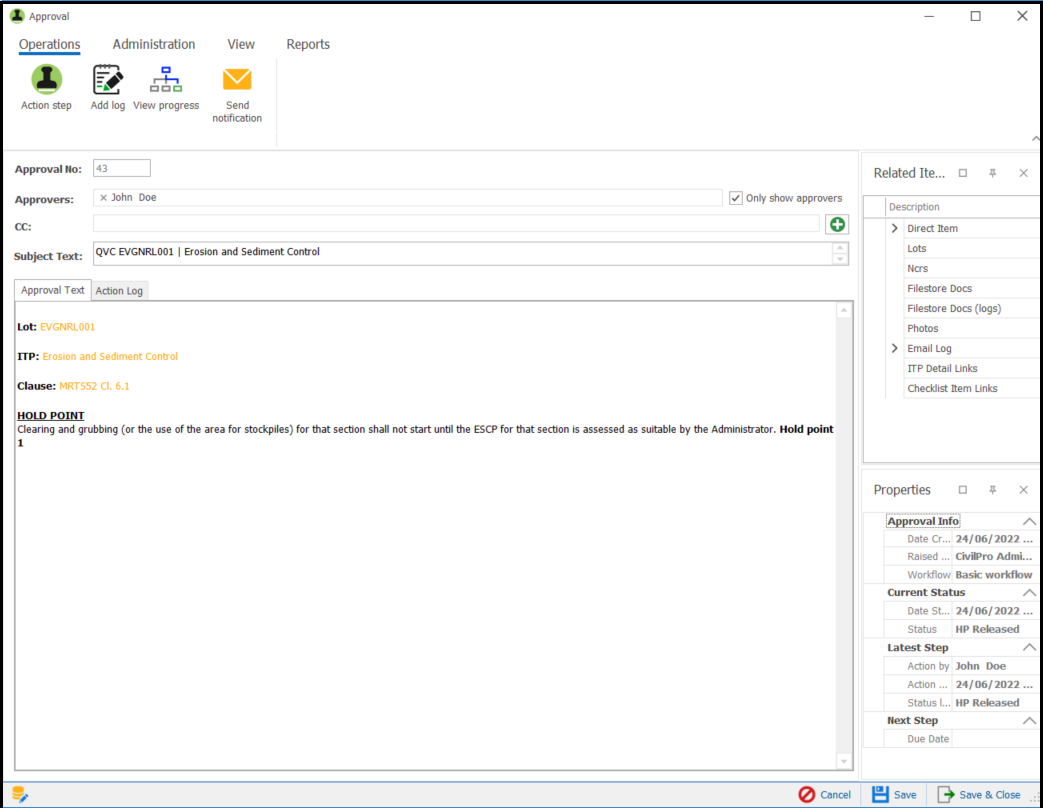This screenshot has width=1043, height=808.
Task: Select Lots in Related Items
Action: coord(971,248)
